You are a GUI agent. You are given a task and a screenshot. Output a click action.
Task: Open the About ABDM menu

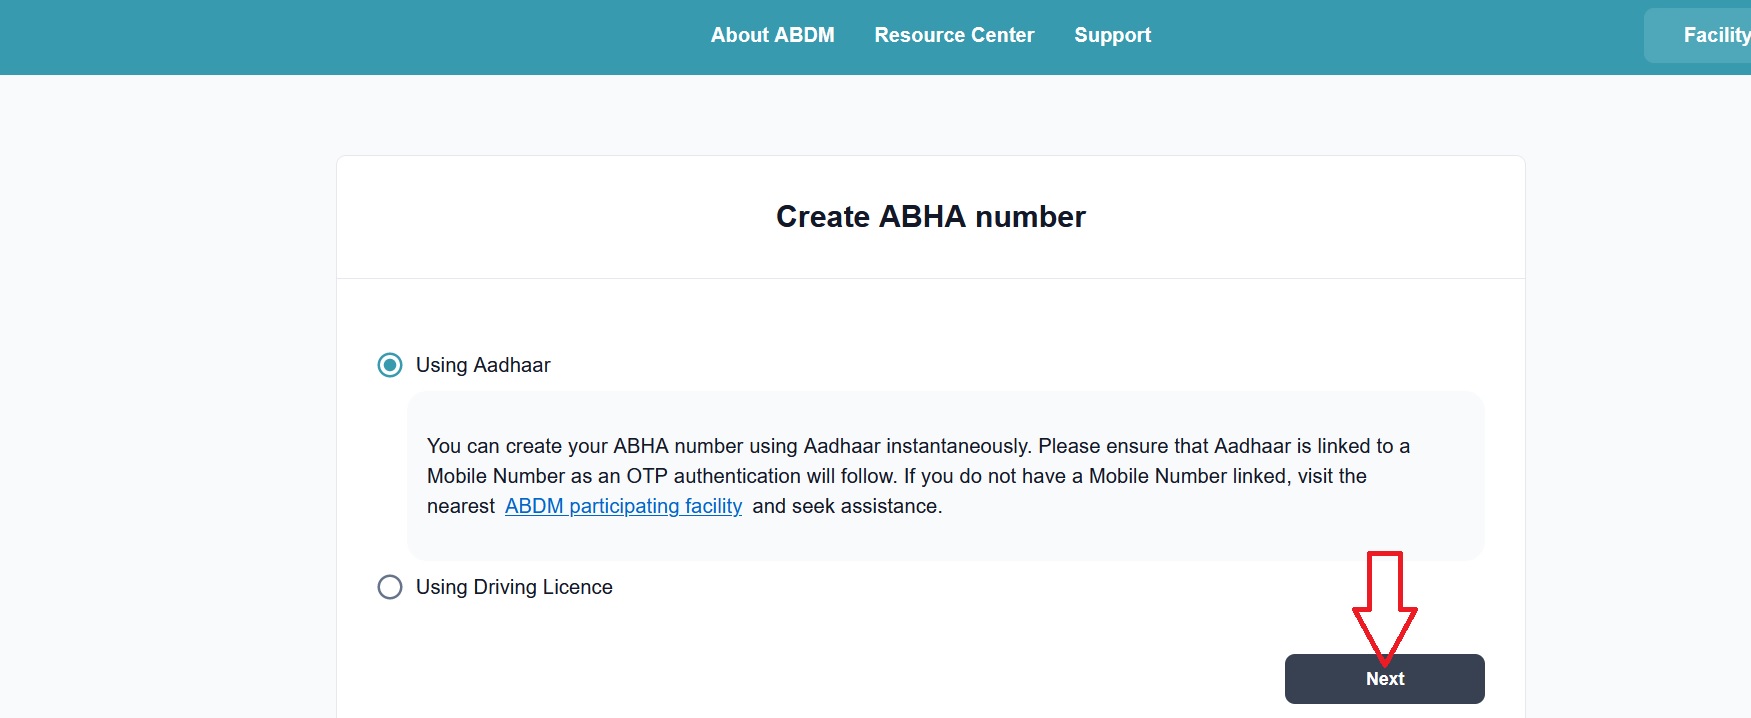pos(772,35)
